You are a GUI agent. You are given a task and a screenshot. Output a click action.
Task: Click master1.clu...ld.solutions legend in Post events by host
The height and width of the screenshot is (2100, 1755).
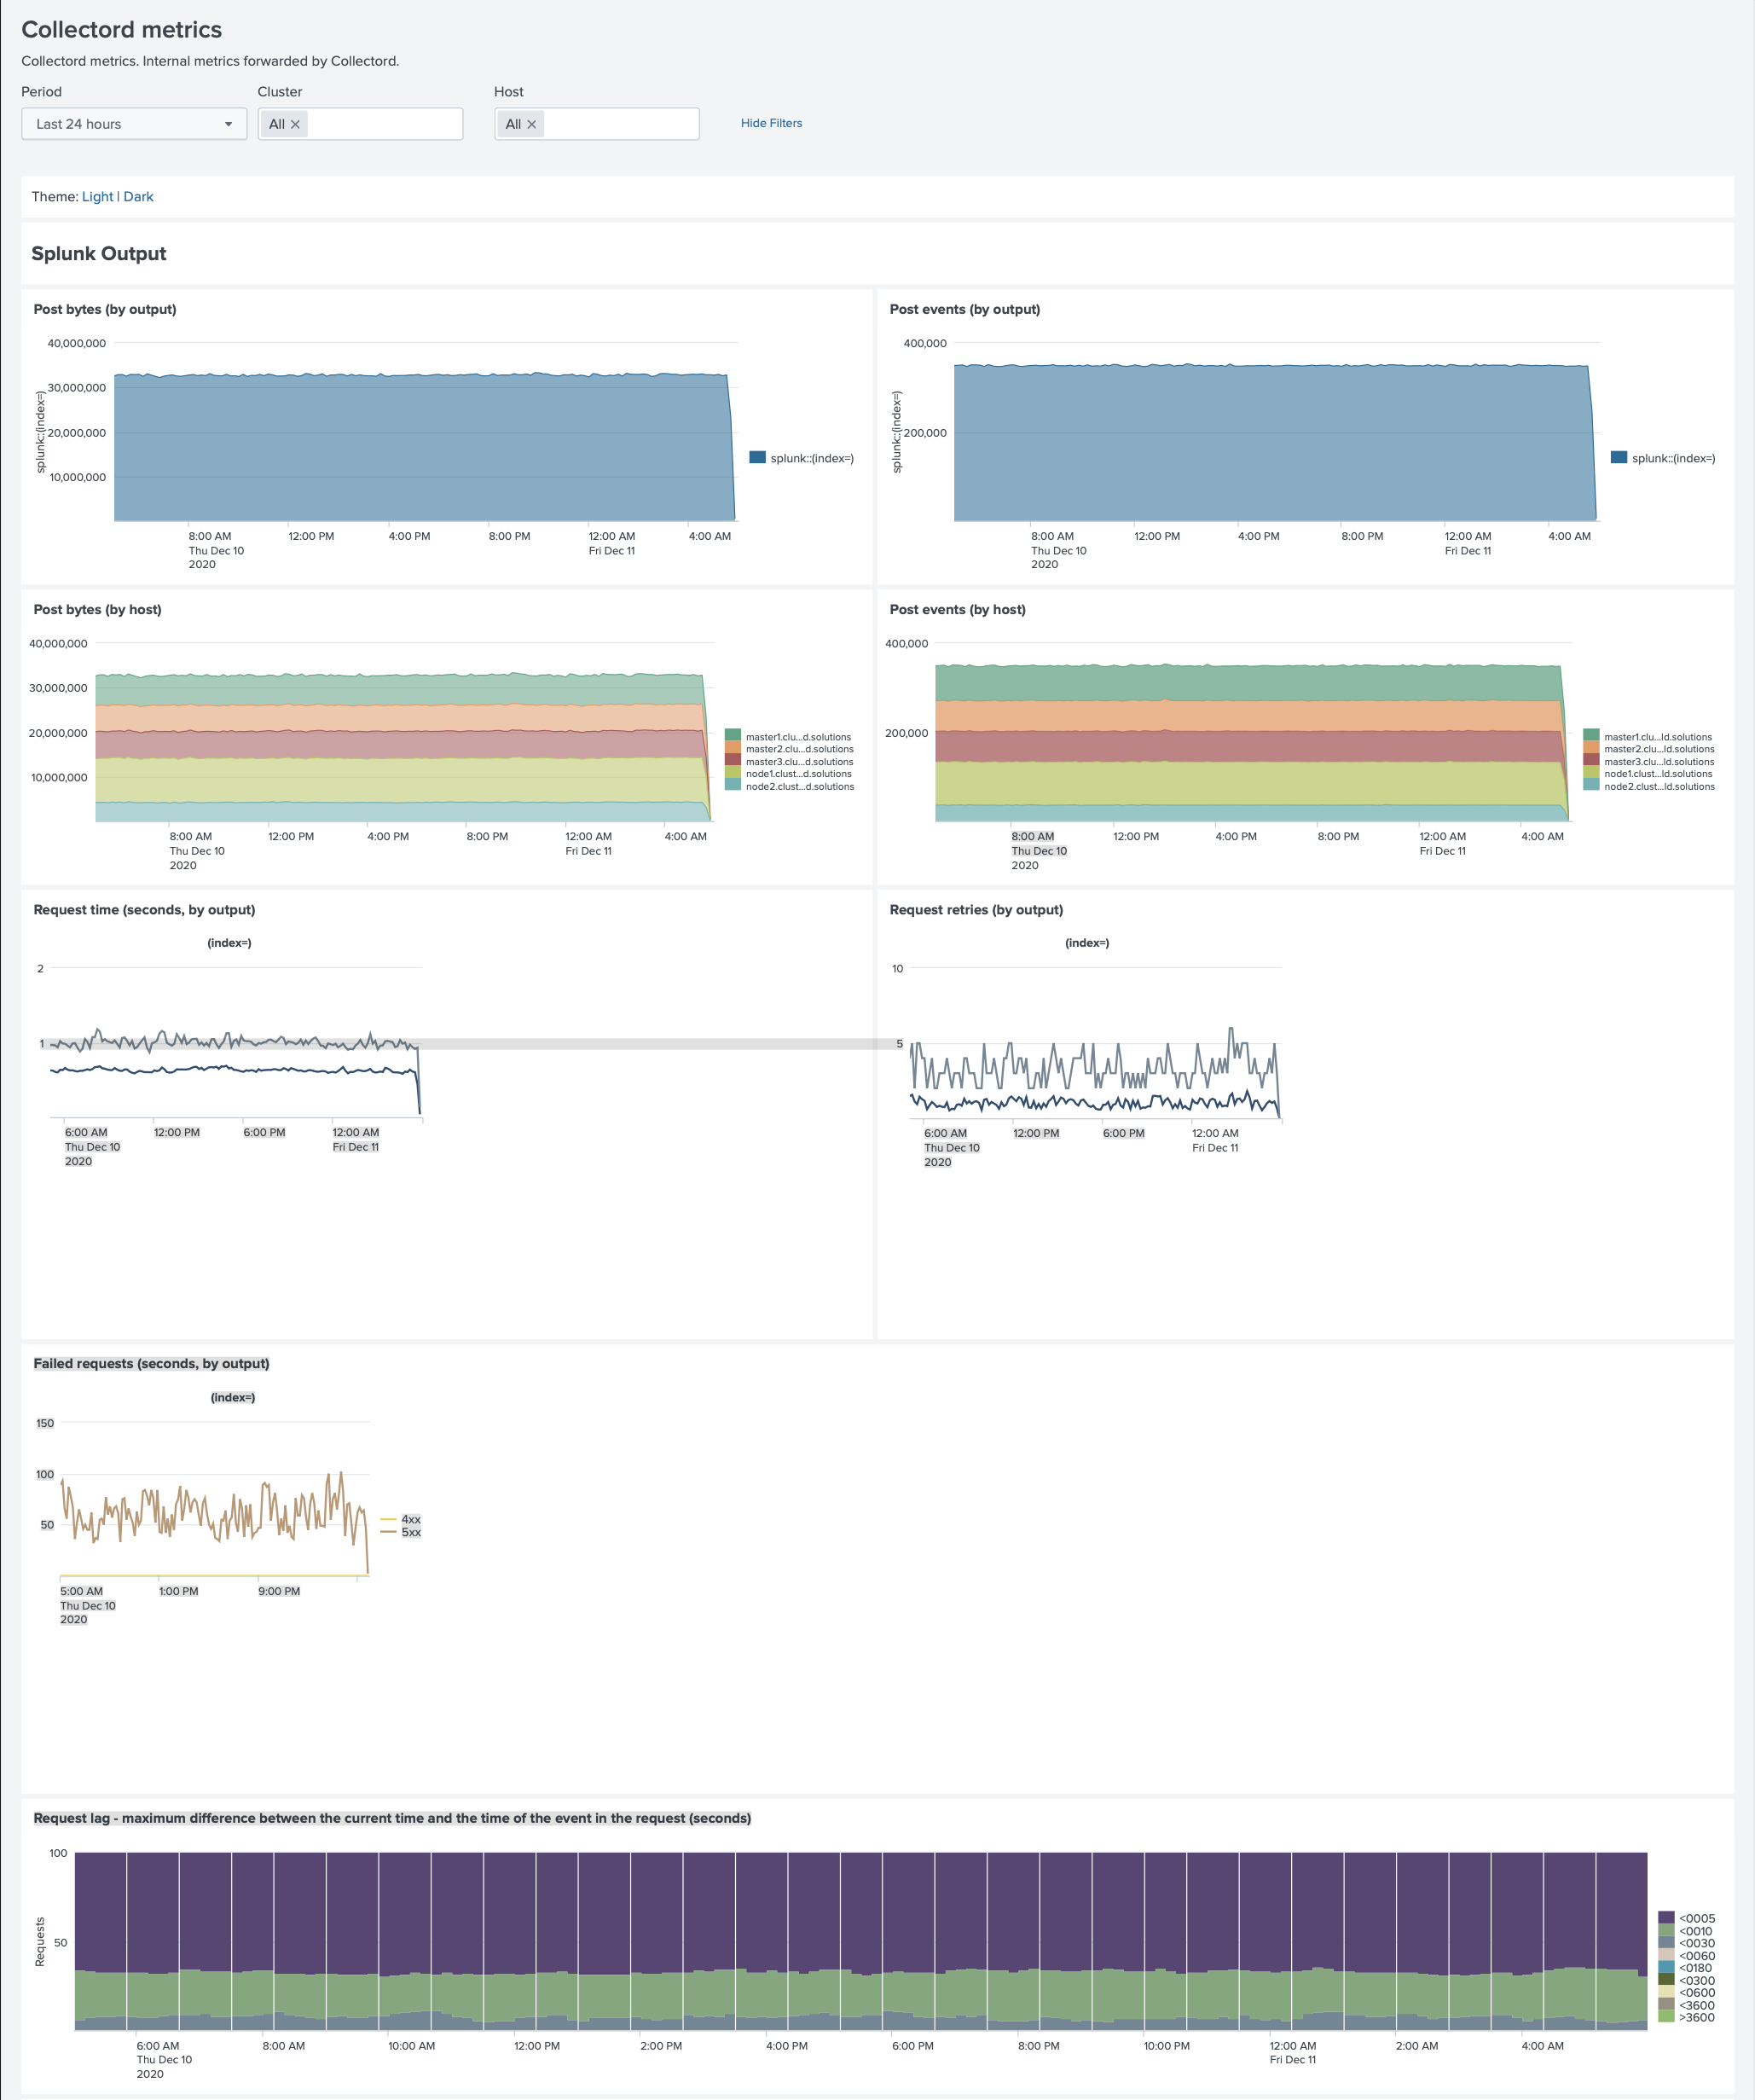pos(1648,737)
